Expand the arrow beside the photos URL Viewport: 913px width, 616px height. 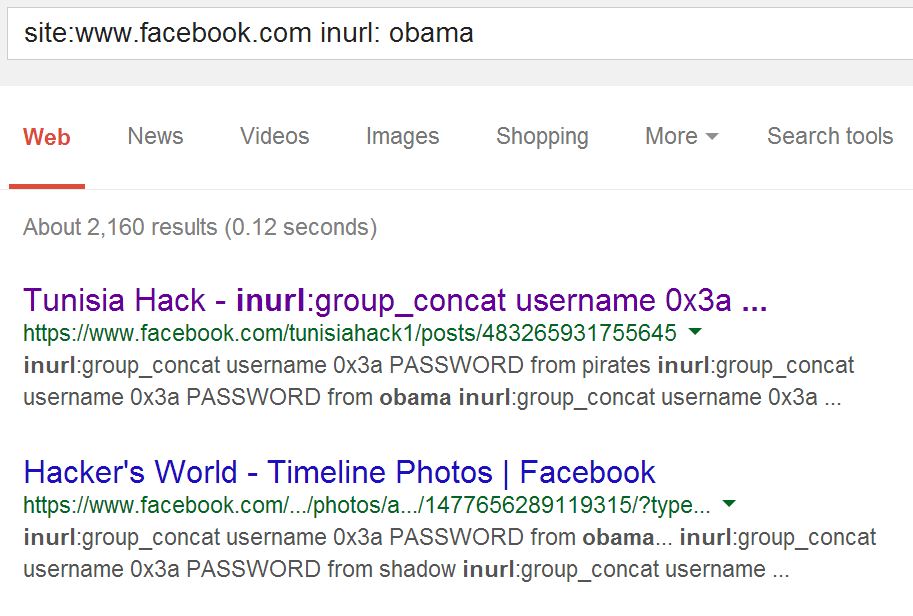pyautogui.click(x=729, y=503)
